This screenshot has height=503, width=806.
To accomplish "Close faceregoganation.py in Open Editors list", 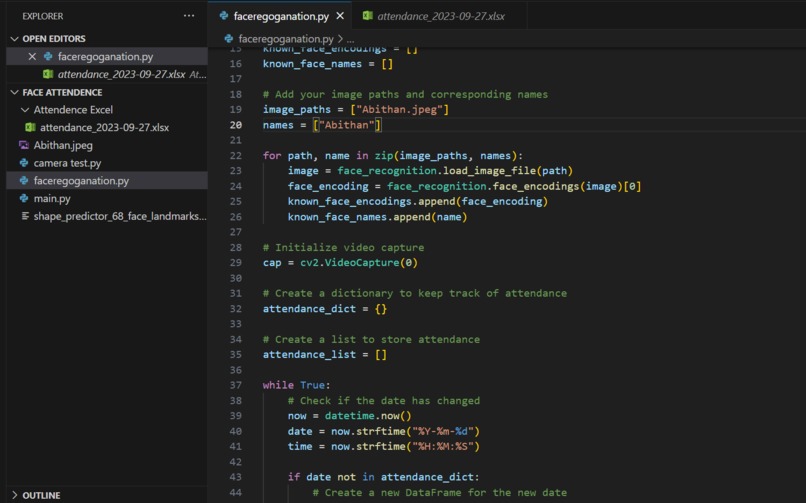I will coord(32,57).
